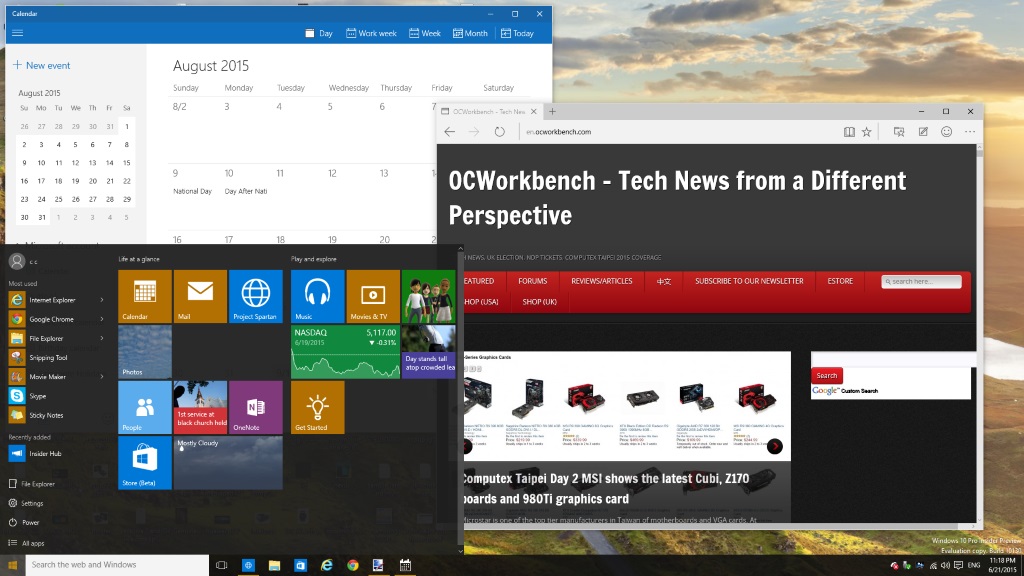Open the People tile

145,408
